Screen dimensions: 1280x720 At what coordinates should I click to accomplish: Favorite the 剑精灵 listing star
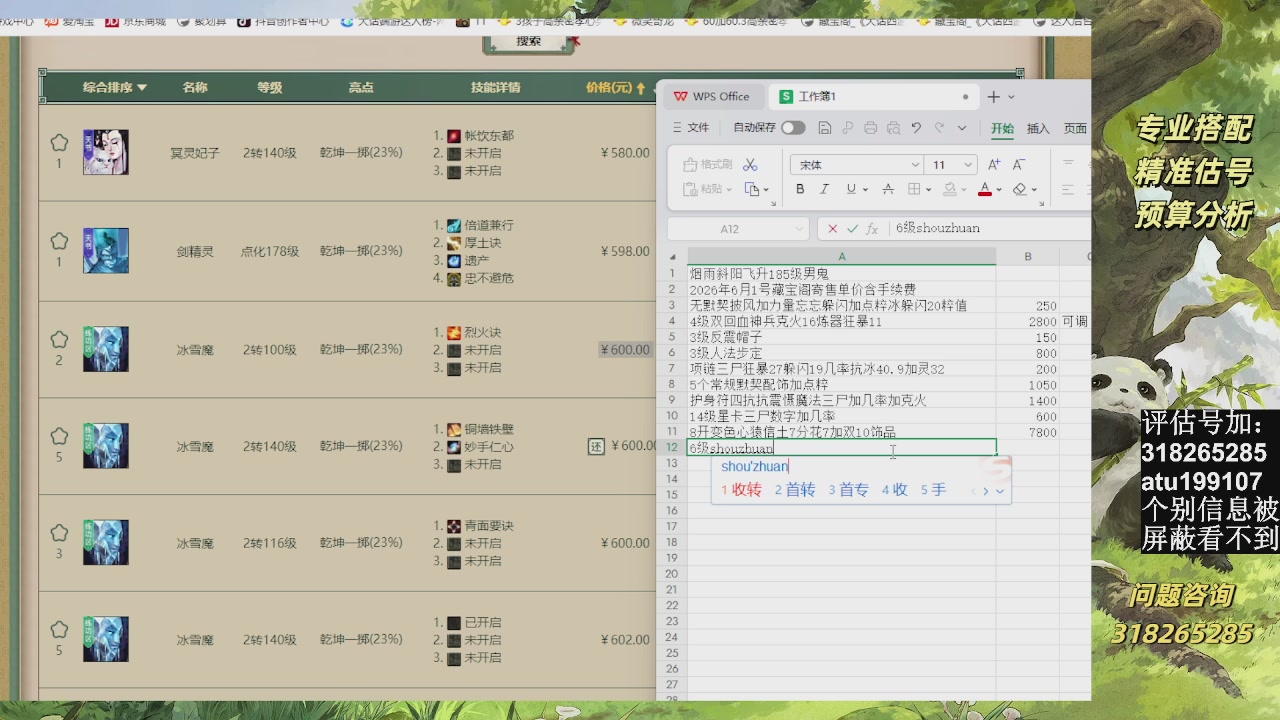tap(59, 241)
